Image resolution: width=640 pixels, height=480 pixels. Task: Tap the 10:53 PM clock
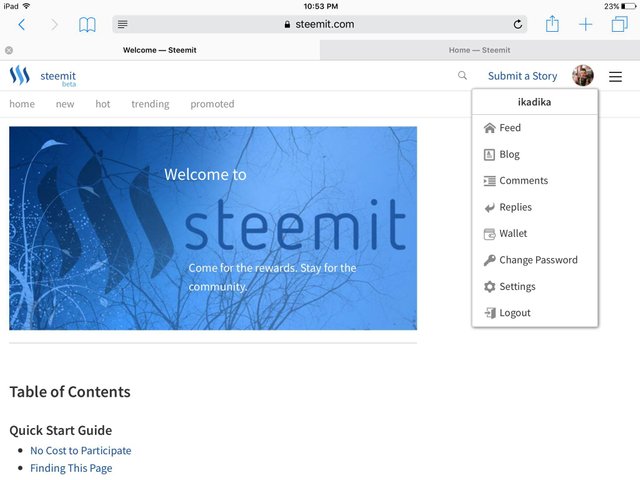pos(321,6)
